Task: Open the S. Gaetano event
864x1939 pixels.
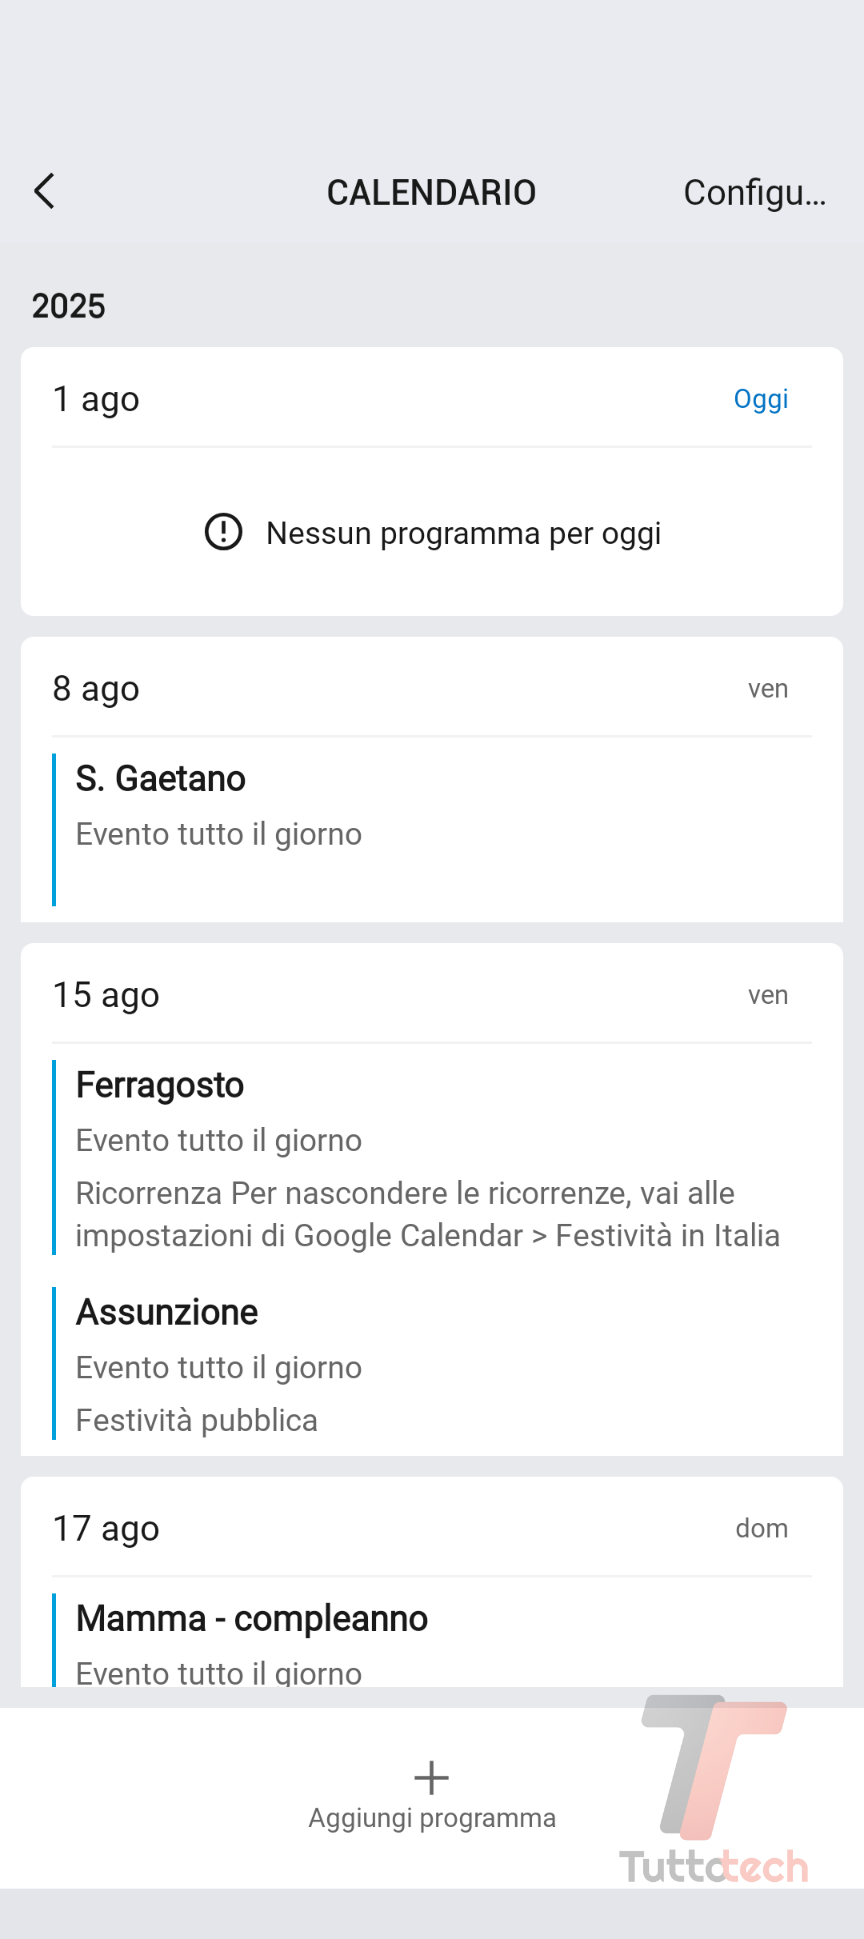Action: [x=161, y=779]
